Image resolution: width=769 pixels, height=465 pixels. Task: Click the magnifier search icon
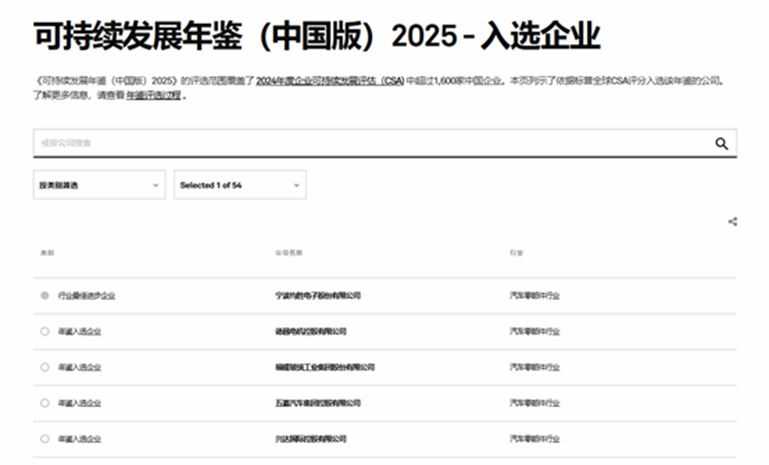(x=721, y=144)
